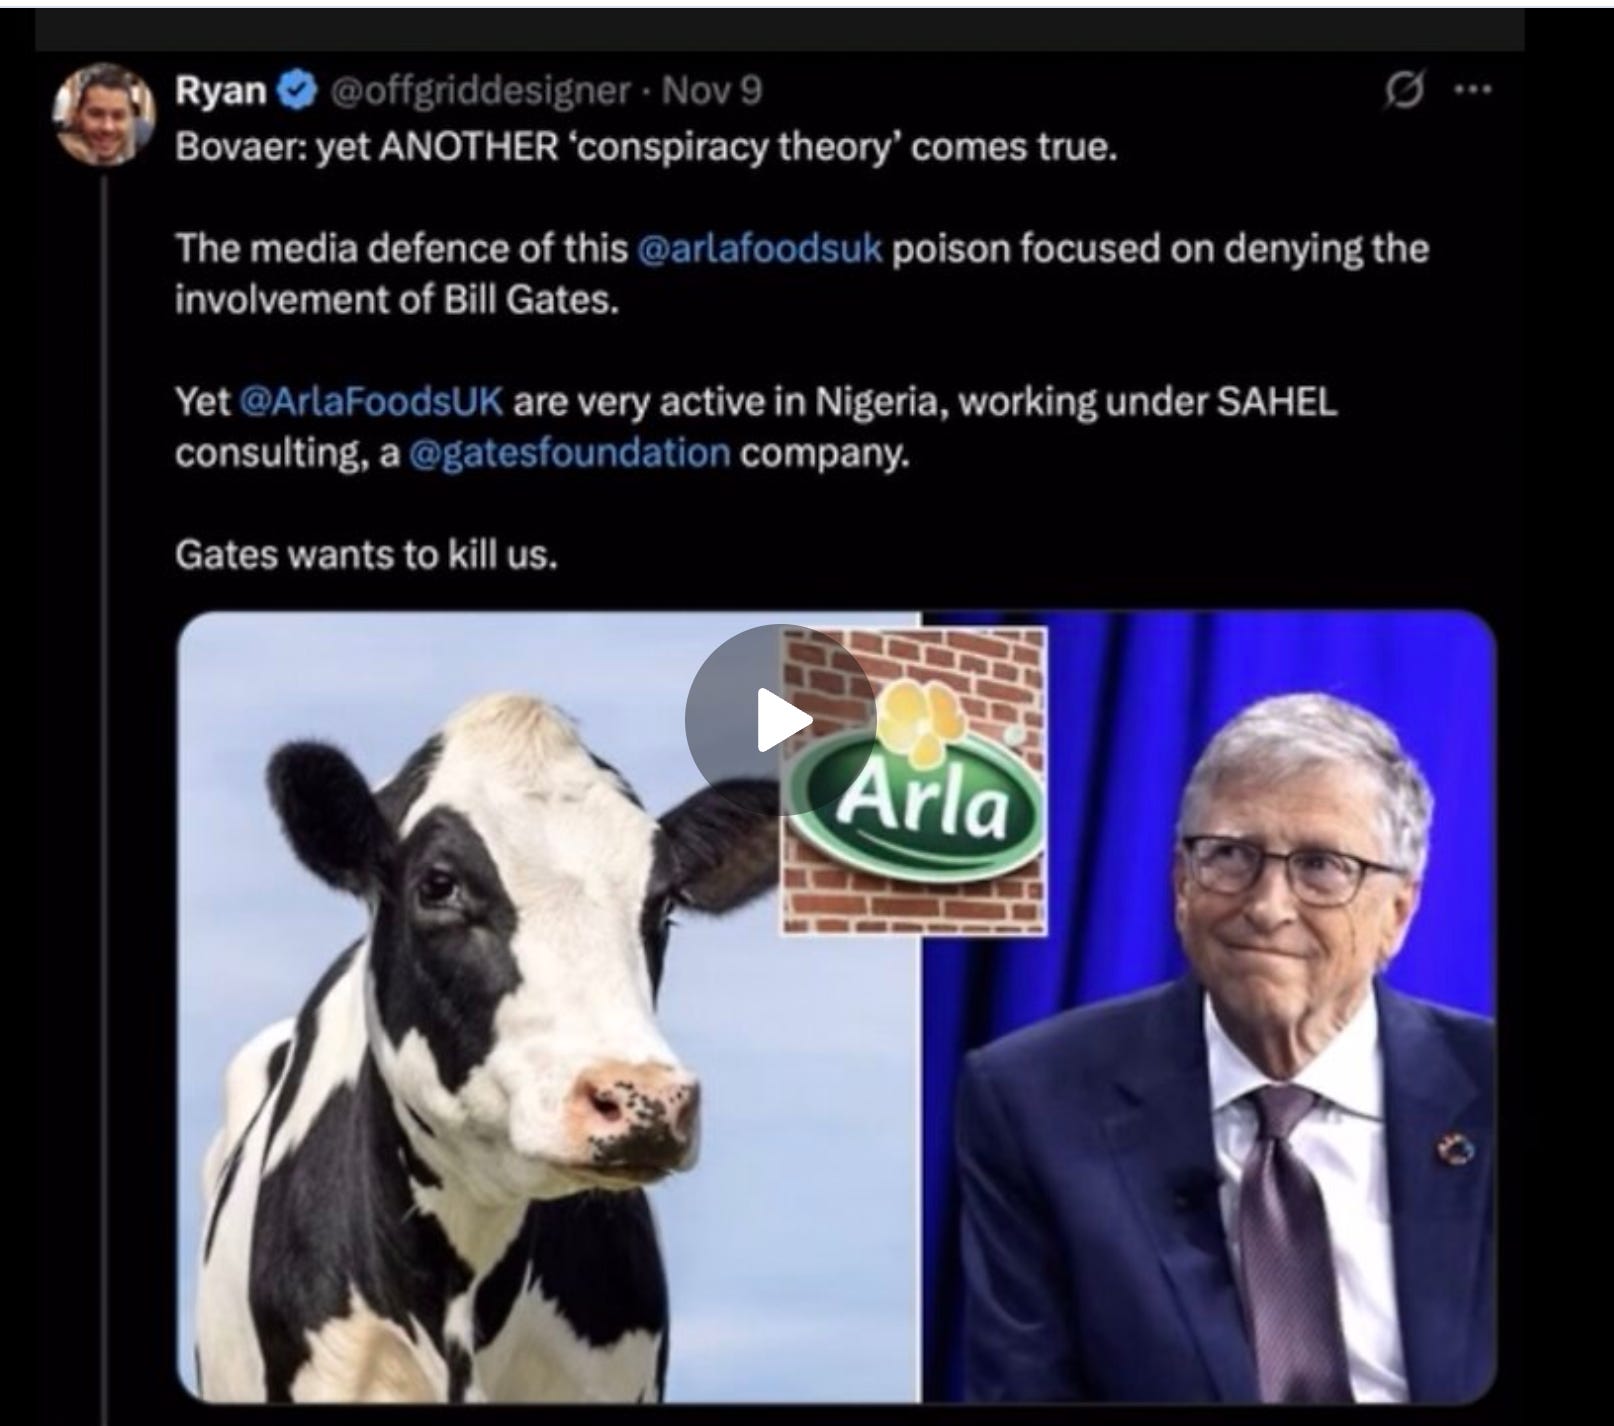Click the @offgriddesigner handle
This screenshot has width=1614, height=1426.
point(479,91)
